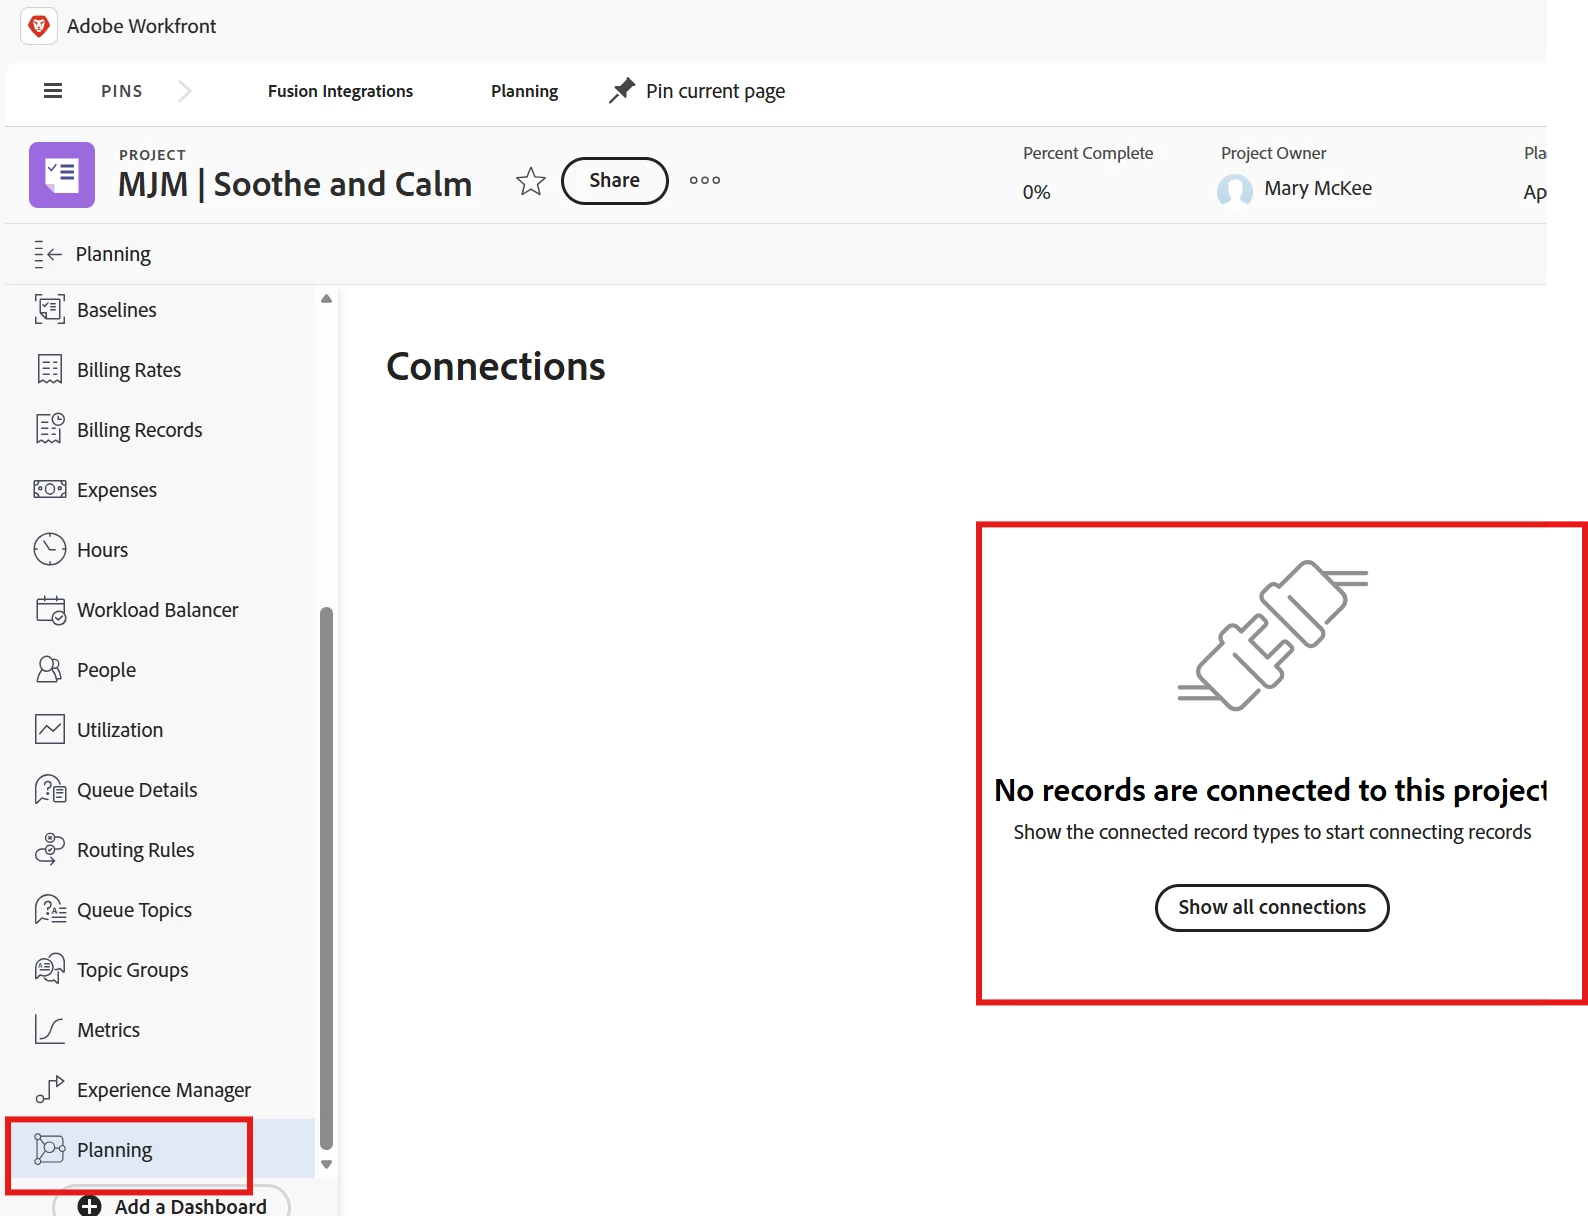The height and width of the screenshot is (1216, 1588).
Task: Click Mary McKee's avatar icon
Action: (x=1235, y=190)
